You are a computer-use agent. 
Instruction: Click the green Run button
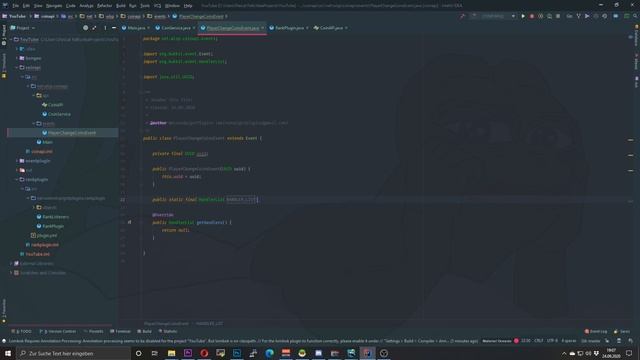523,16
